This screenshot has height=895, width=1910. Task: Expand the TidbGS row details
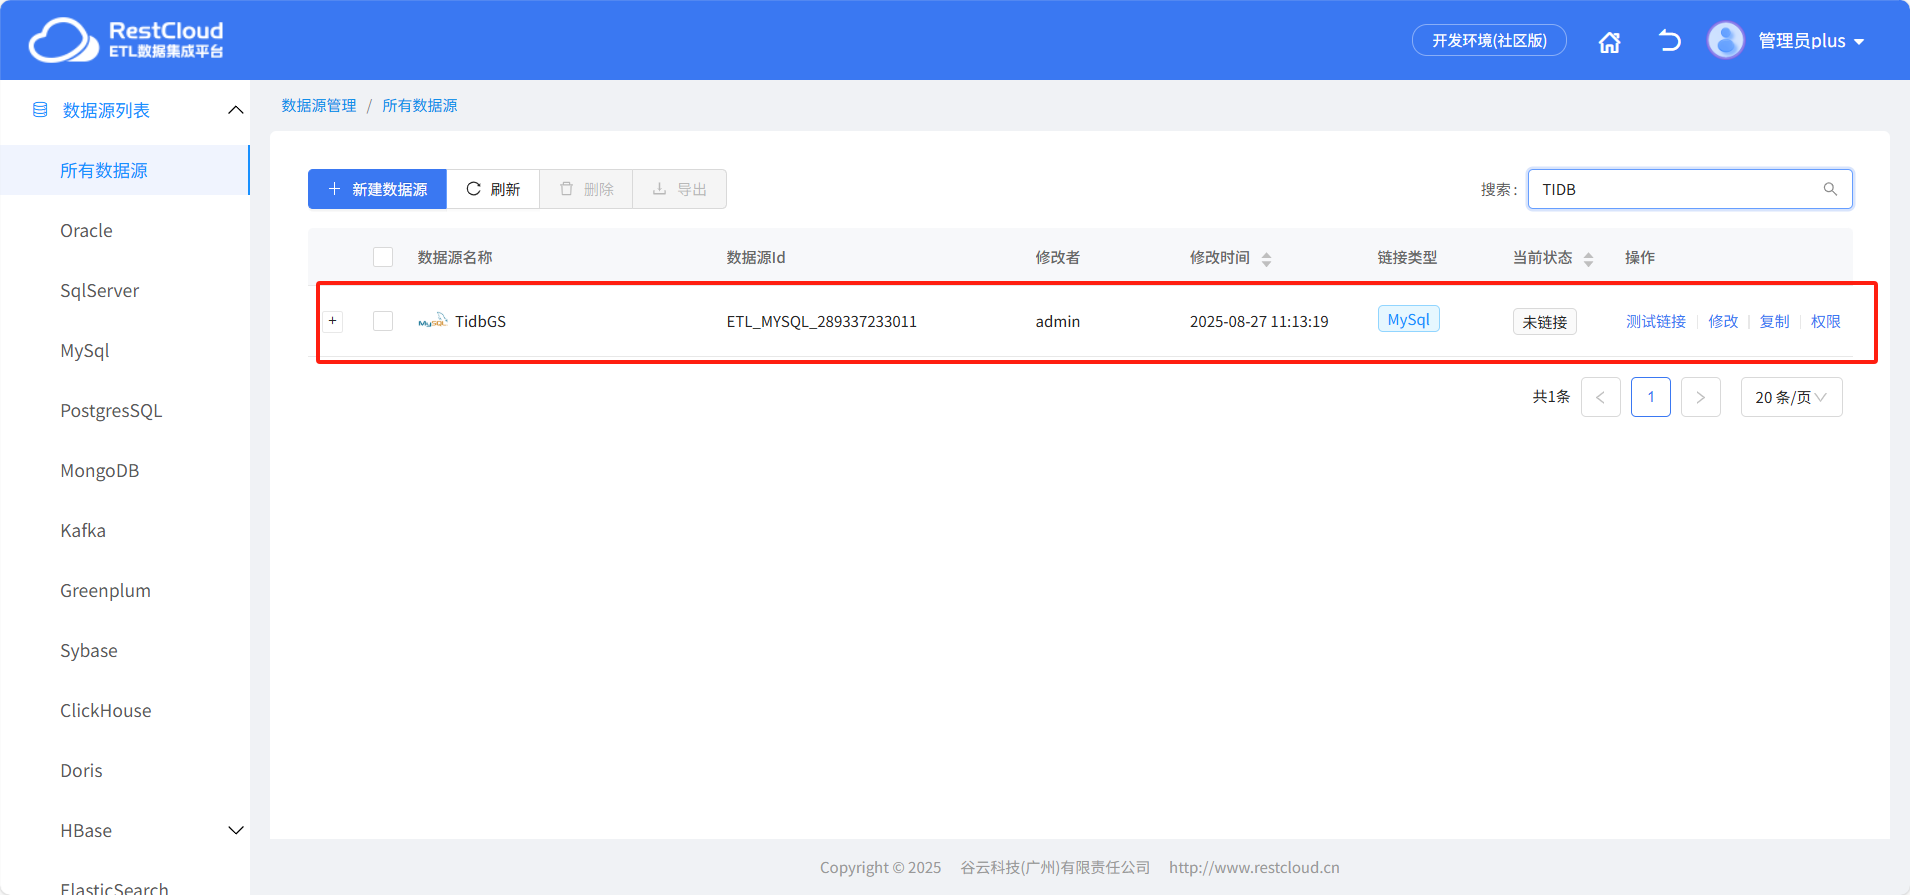pos(333,321)
